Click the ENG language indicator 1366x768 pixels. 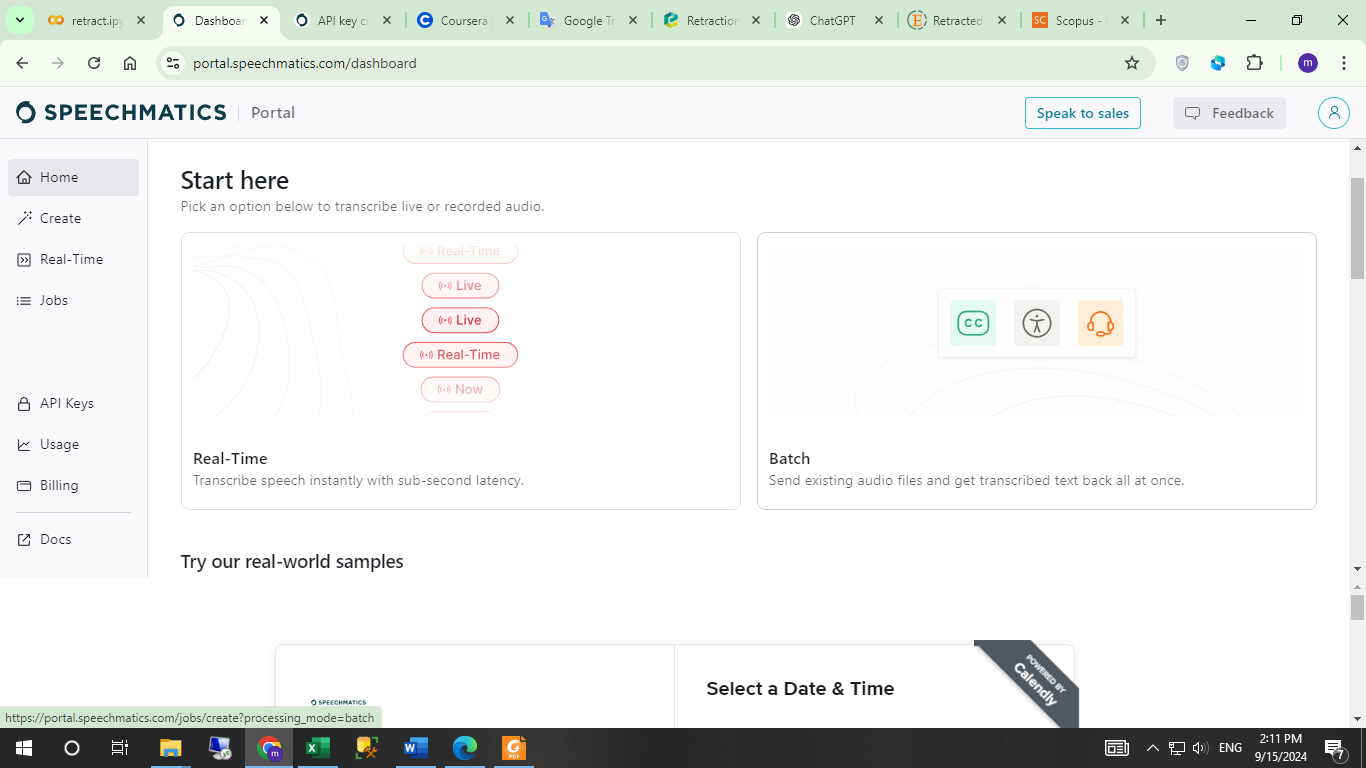(x=1230, y=748)
